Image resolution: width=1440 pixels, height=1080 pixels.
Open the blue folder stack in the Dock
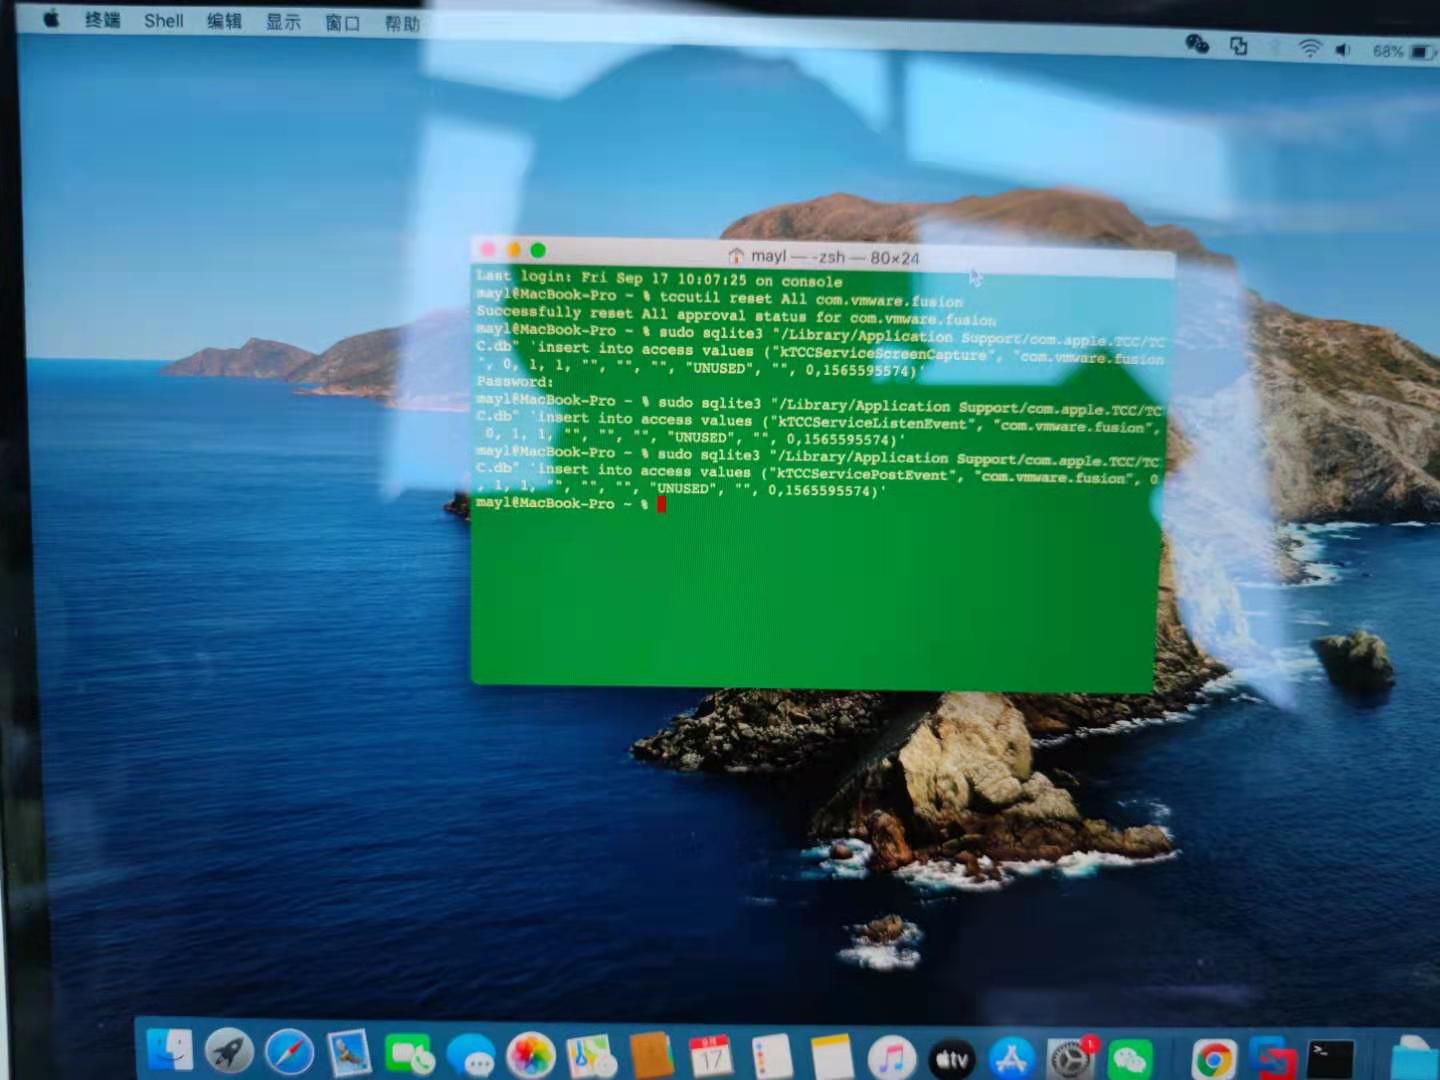(1414, 1060)
